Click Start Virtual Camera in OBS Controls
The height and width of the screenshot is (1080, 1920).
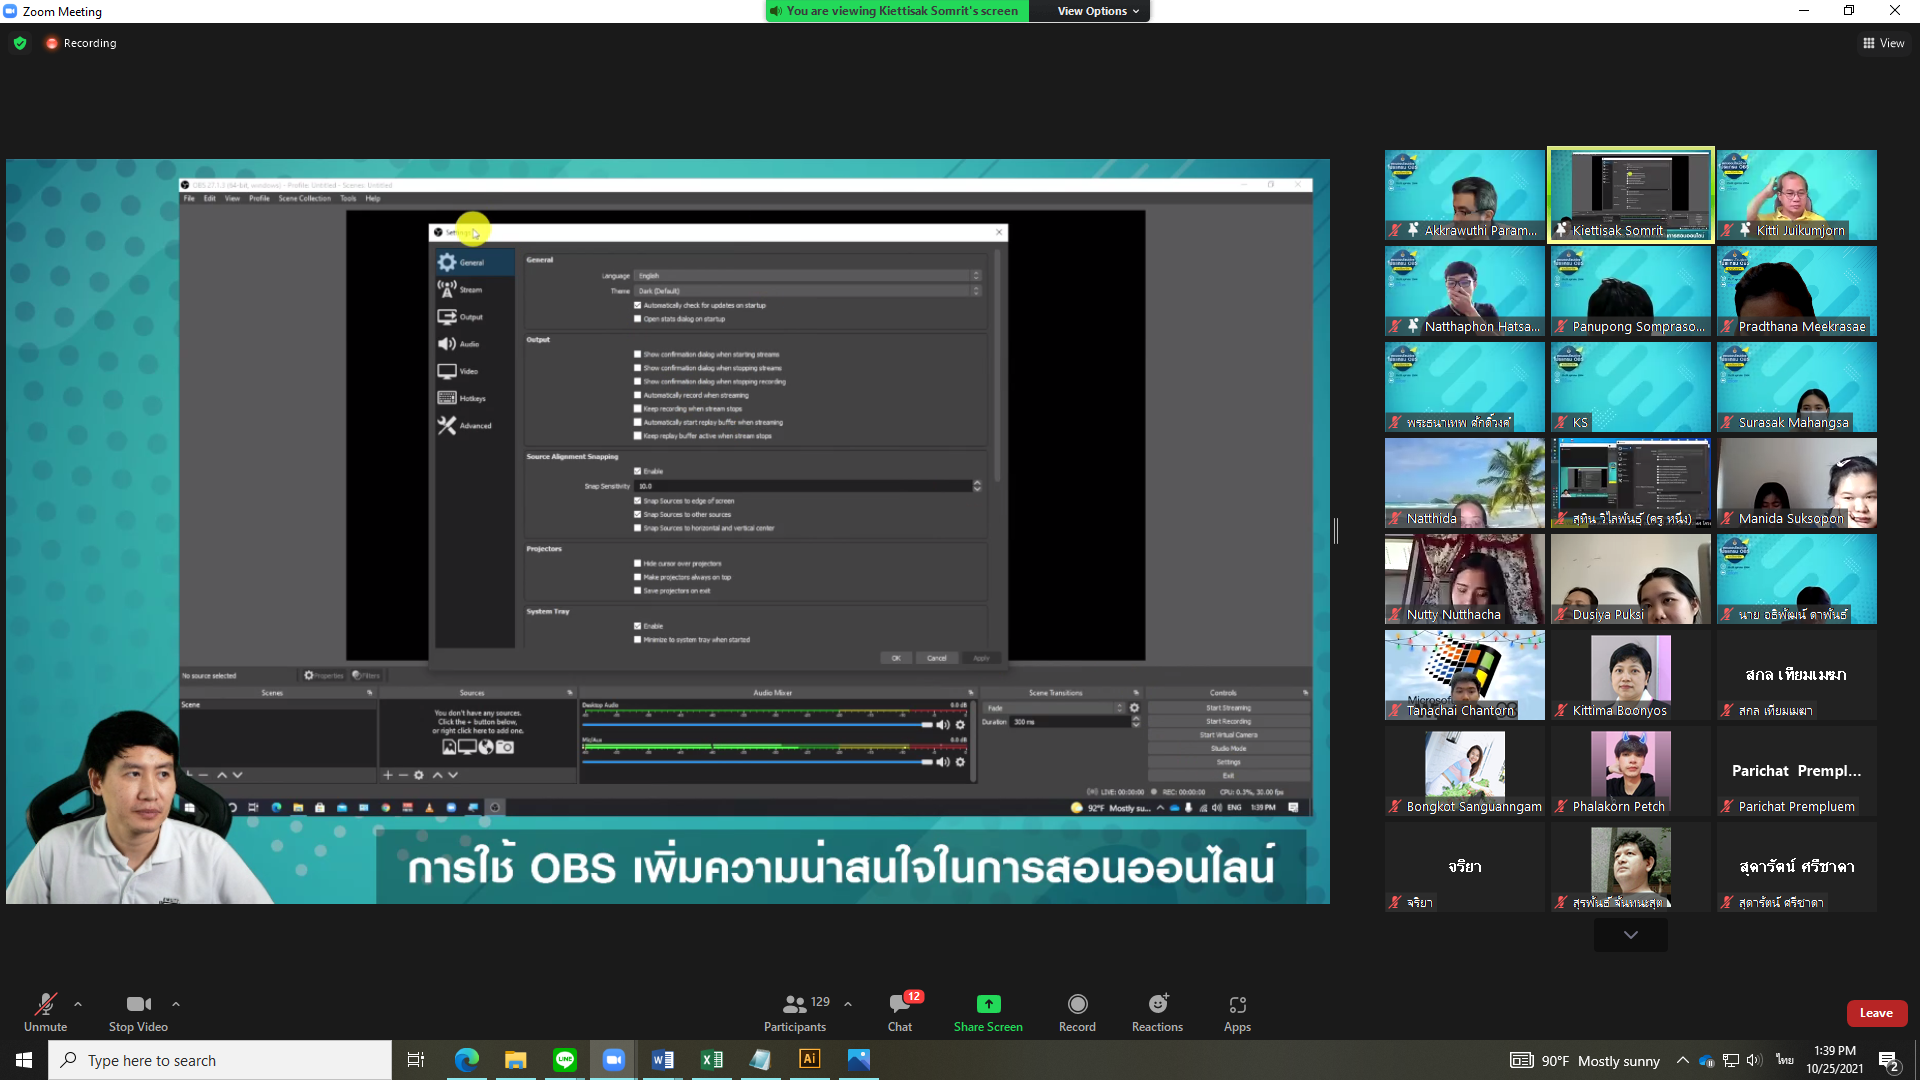click(1228, 735)
